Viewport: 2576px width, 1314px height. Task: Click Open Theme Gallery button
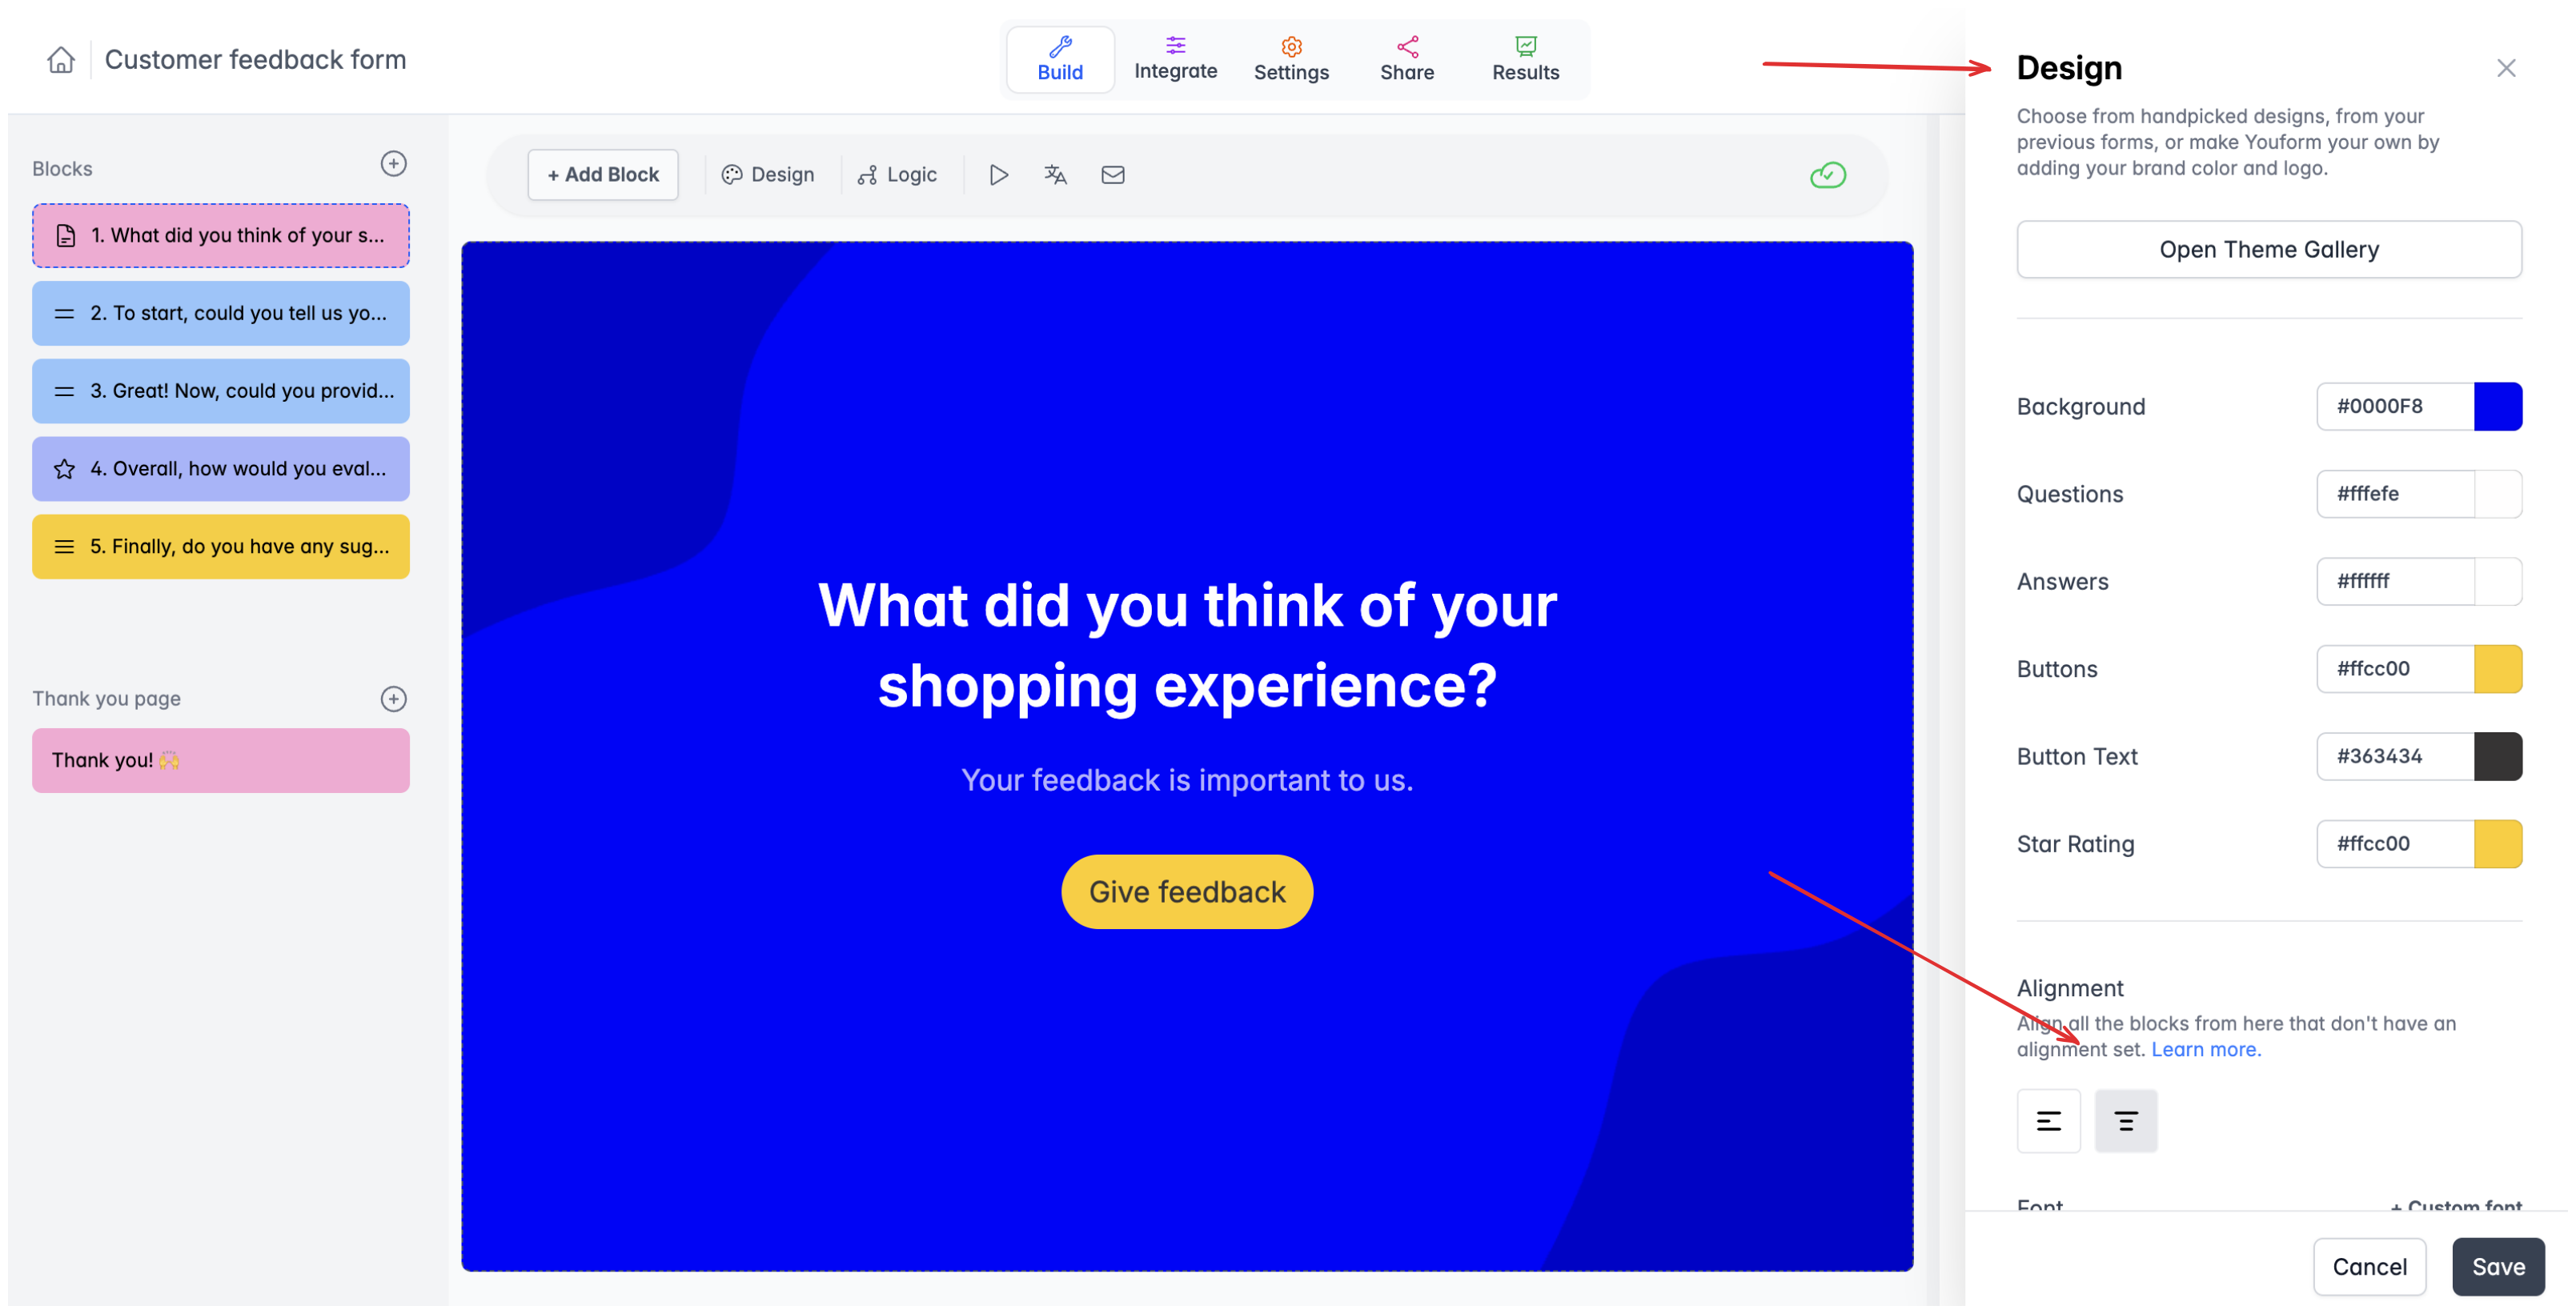(x=2268, y=249)
